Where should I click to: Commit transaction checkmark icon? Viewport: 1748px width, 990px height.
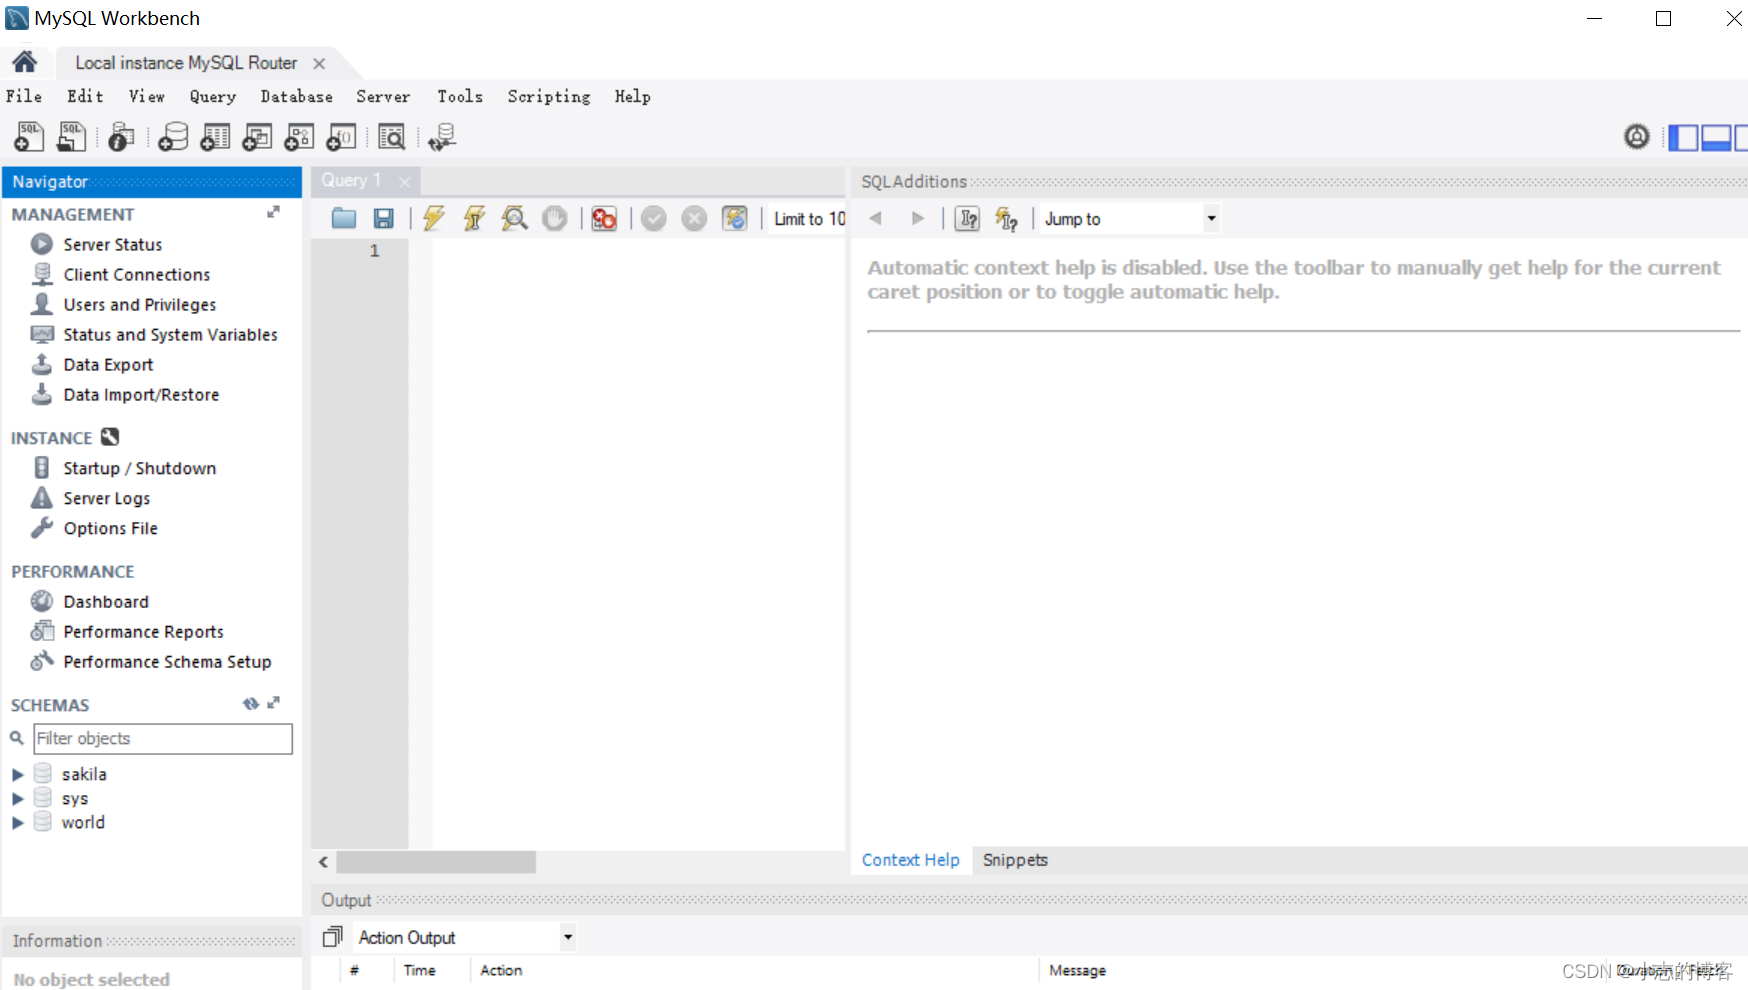point(654,218)
